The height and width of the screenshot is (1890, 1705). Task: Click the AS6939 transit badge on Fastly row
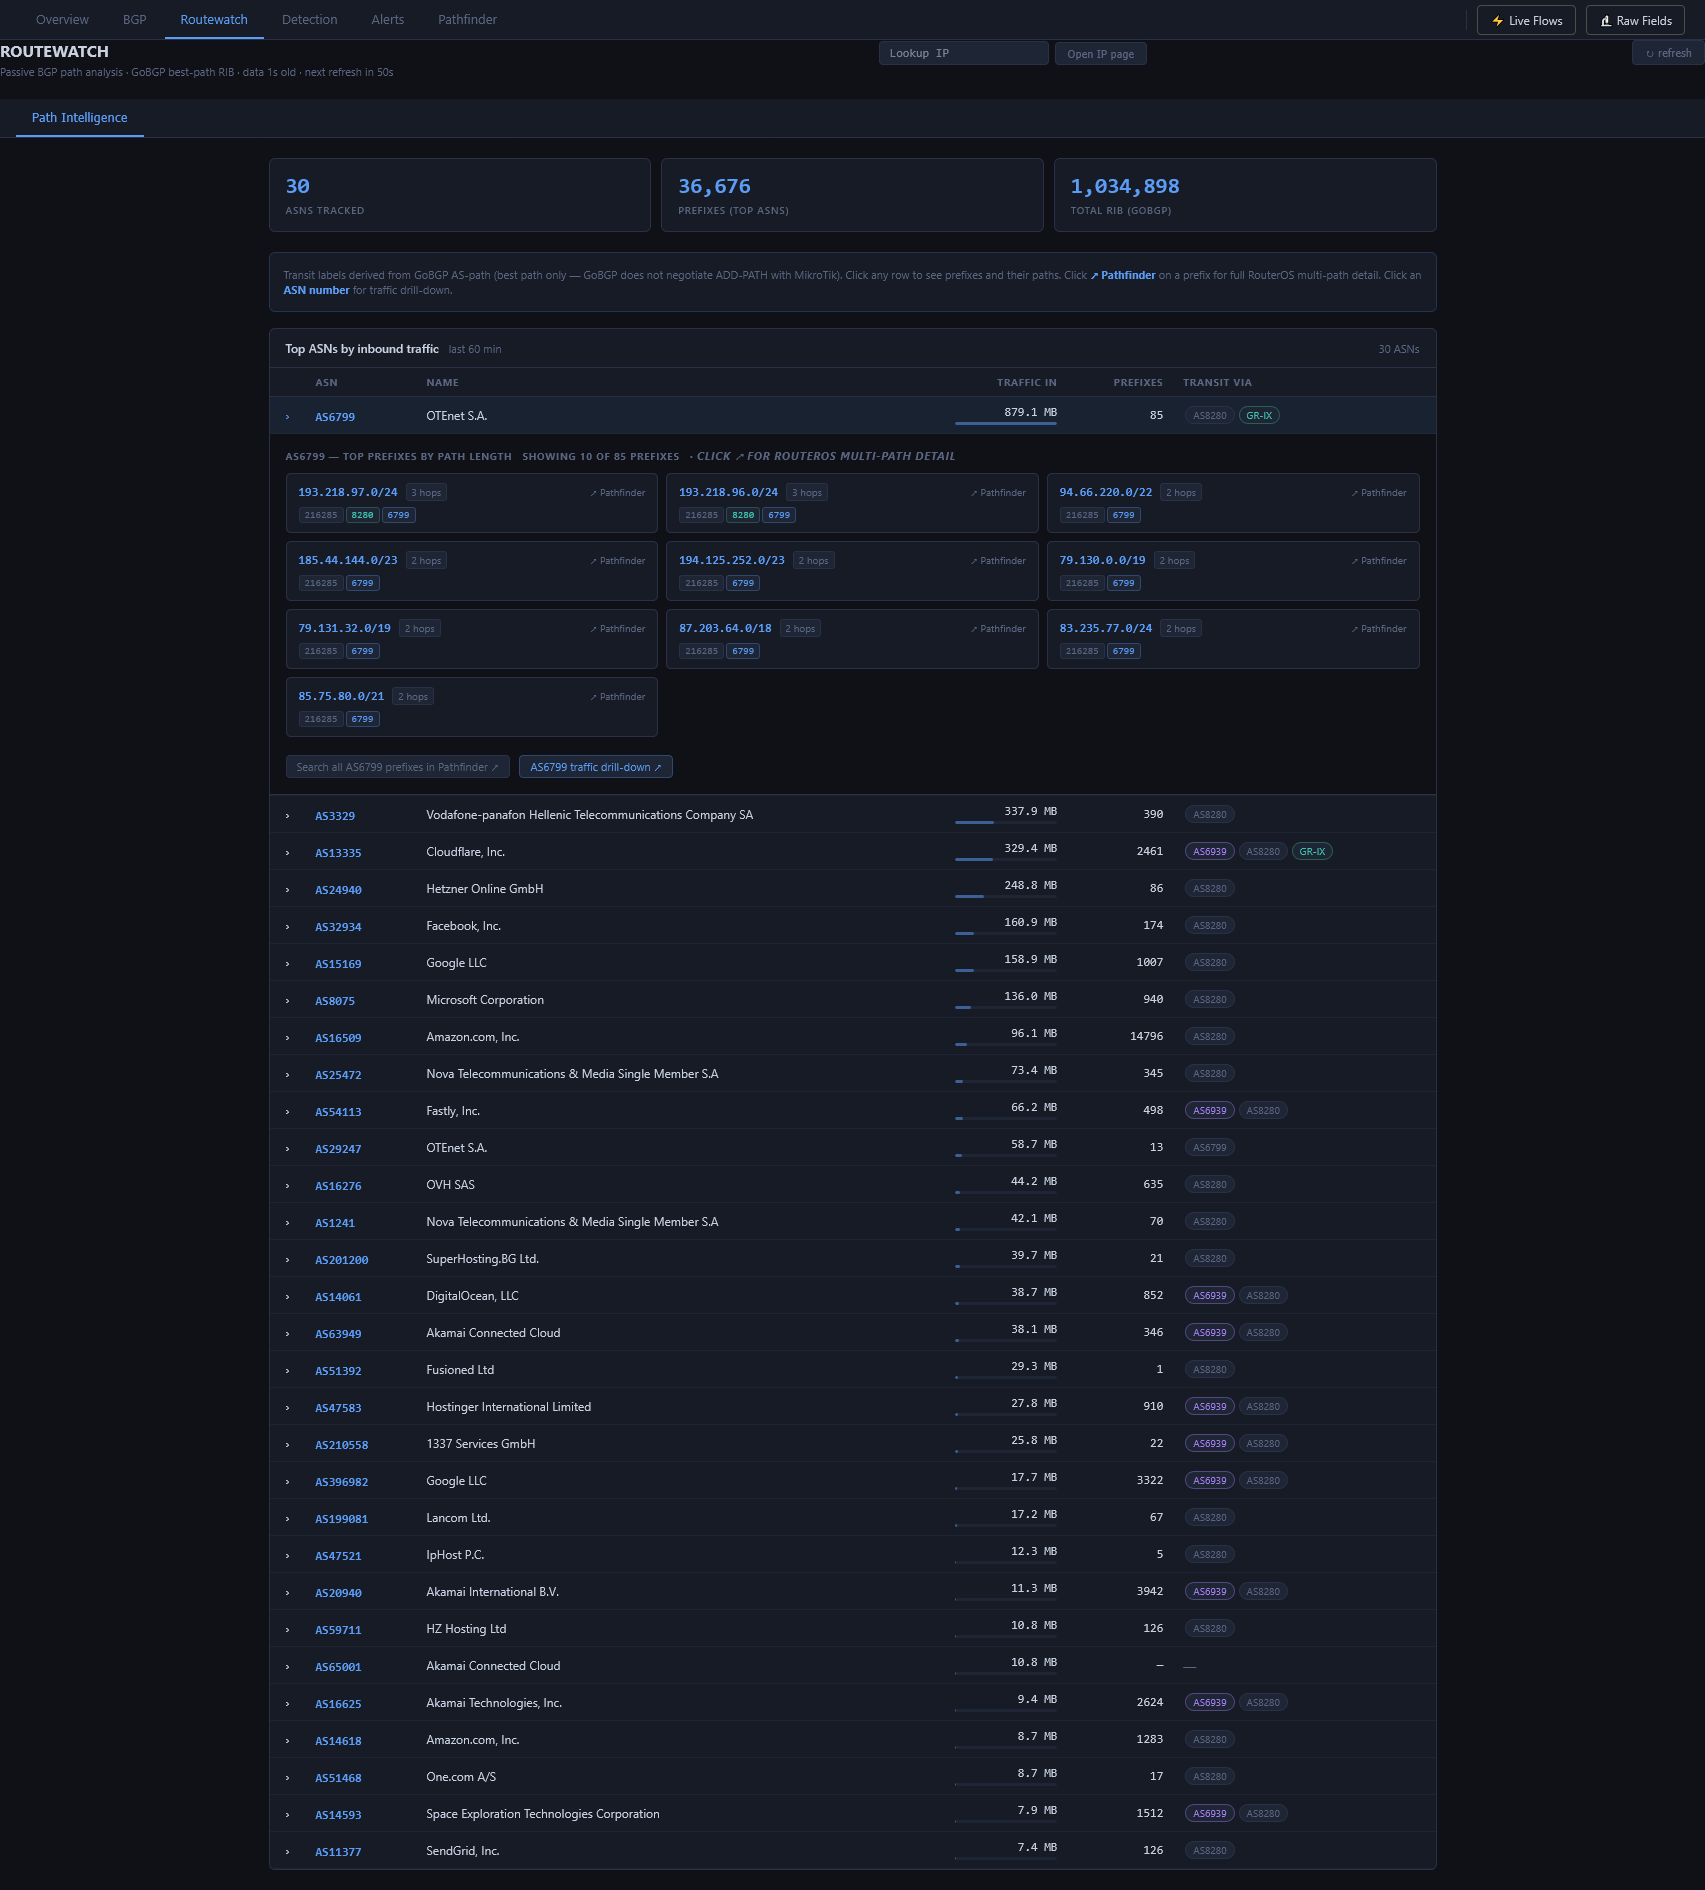(x=1209, y=1111)
